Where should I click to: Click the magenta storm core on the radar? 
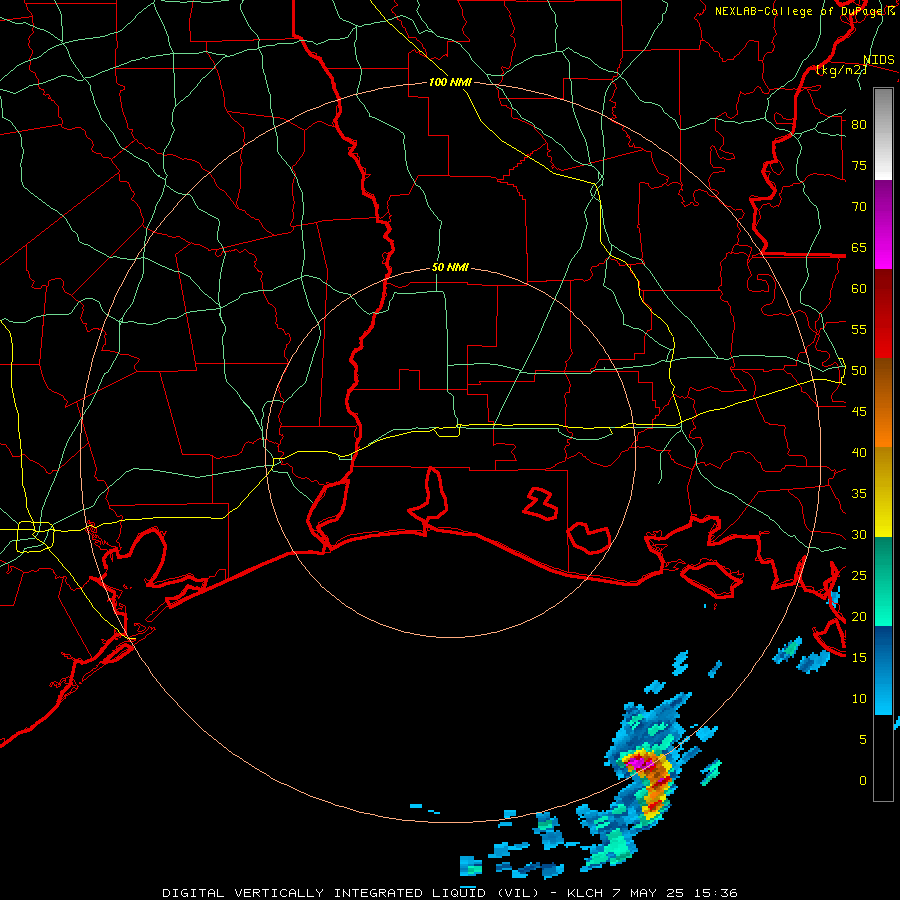tap(637, 763)
